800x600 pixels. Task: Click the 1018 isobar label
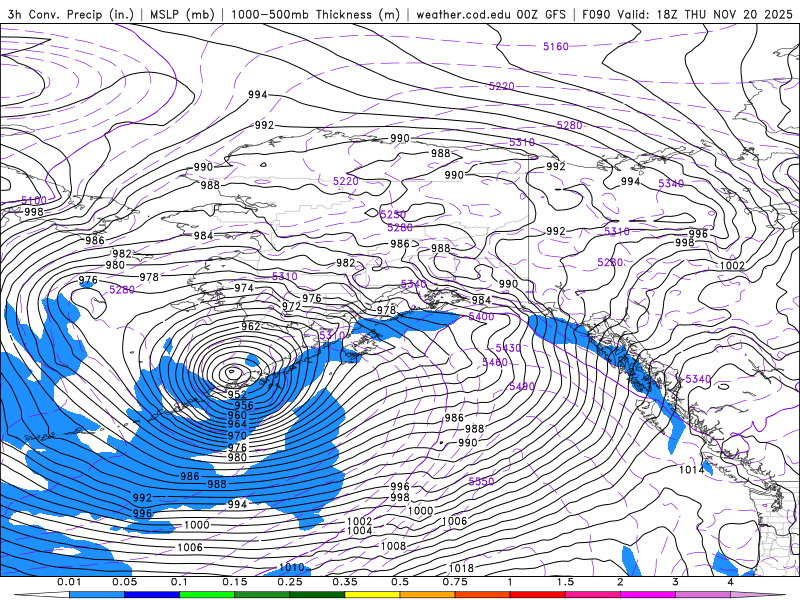(x=461, y=568)
